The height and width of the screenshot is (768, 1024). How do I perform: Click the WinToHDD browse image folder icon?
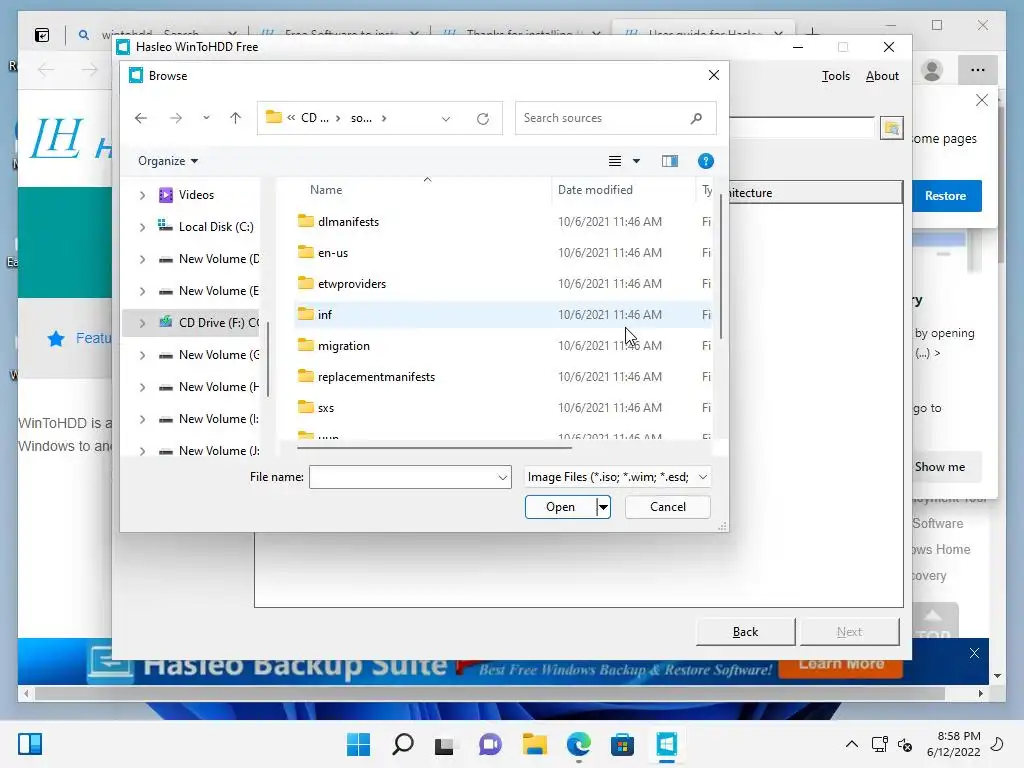tap(891, 128)
